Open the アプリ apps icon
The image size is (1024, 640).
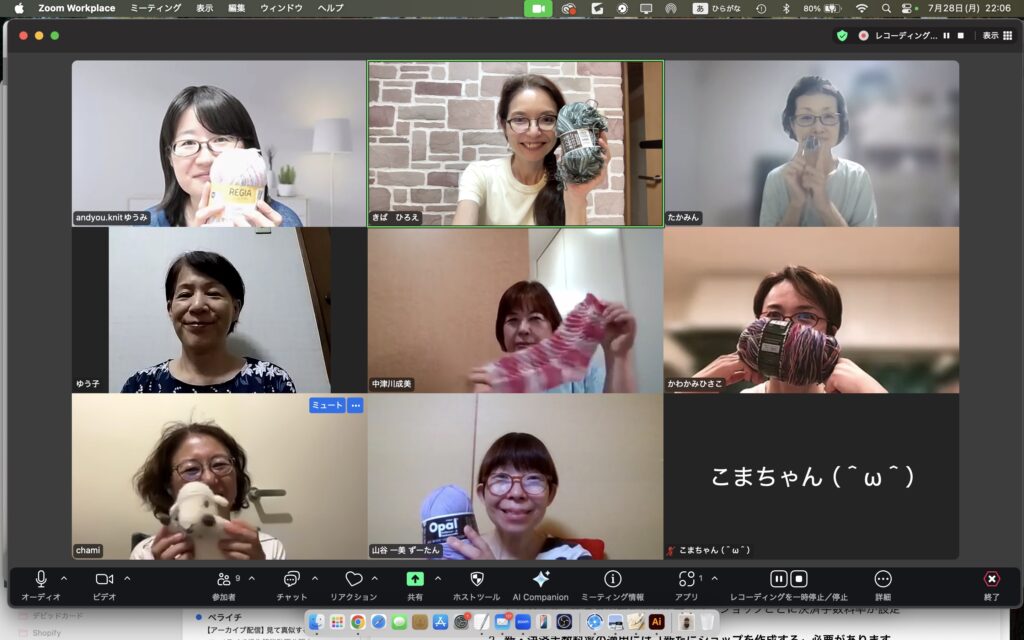(686, 579)
